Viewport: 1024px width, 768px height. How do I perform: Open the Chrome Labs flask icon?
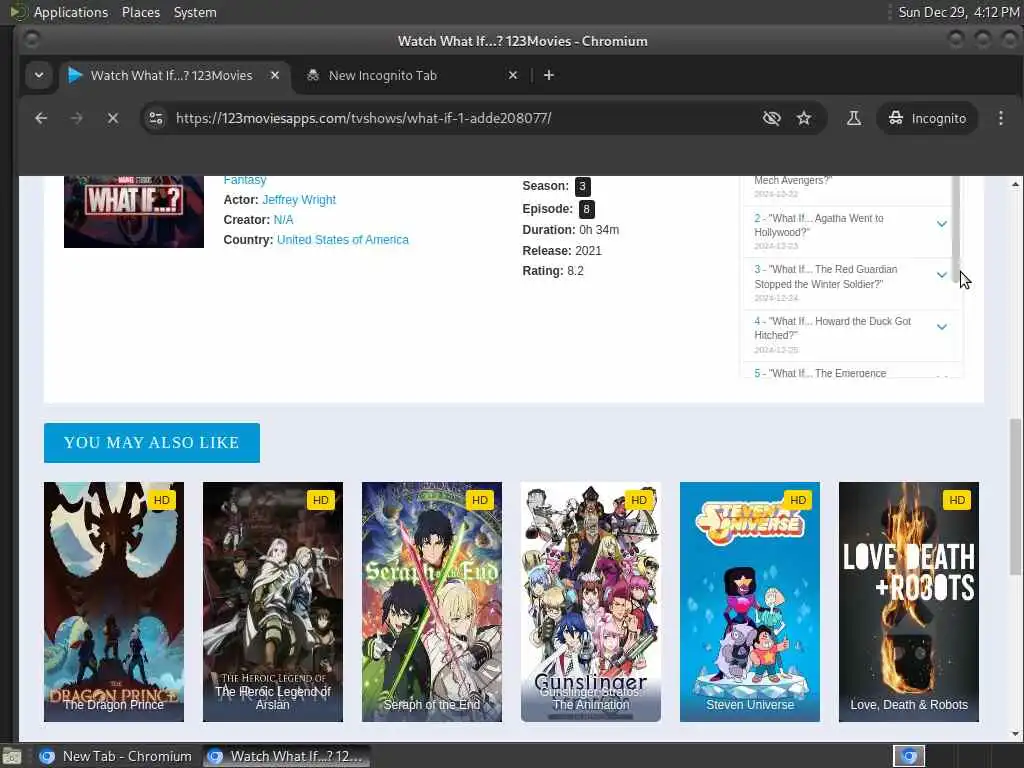(854, 118)
